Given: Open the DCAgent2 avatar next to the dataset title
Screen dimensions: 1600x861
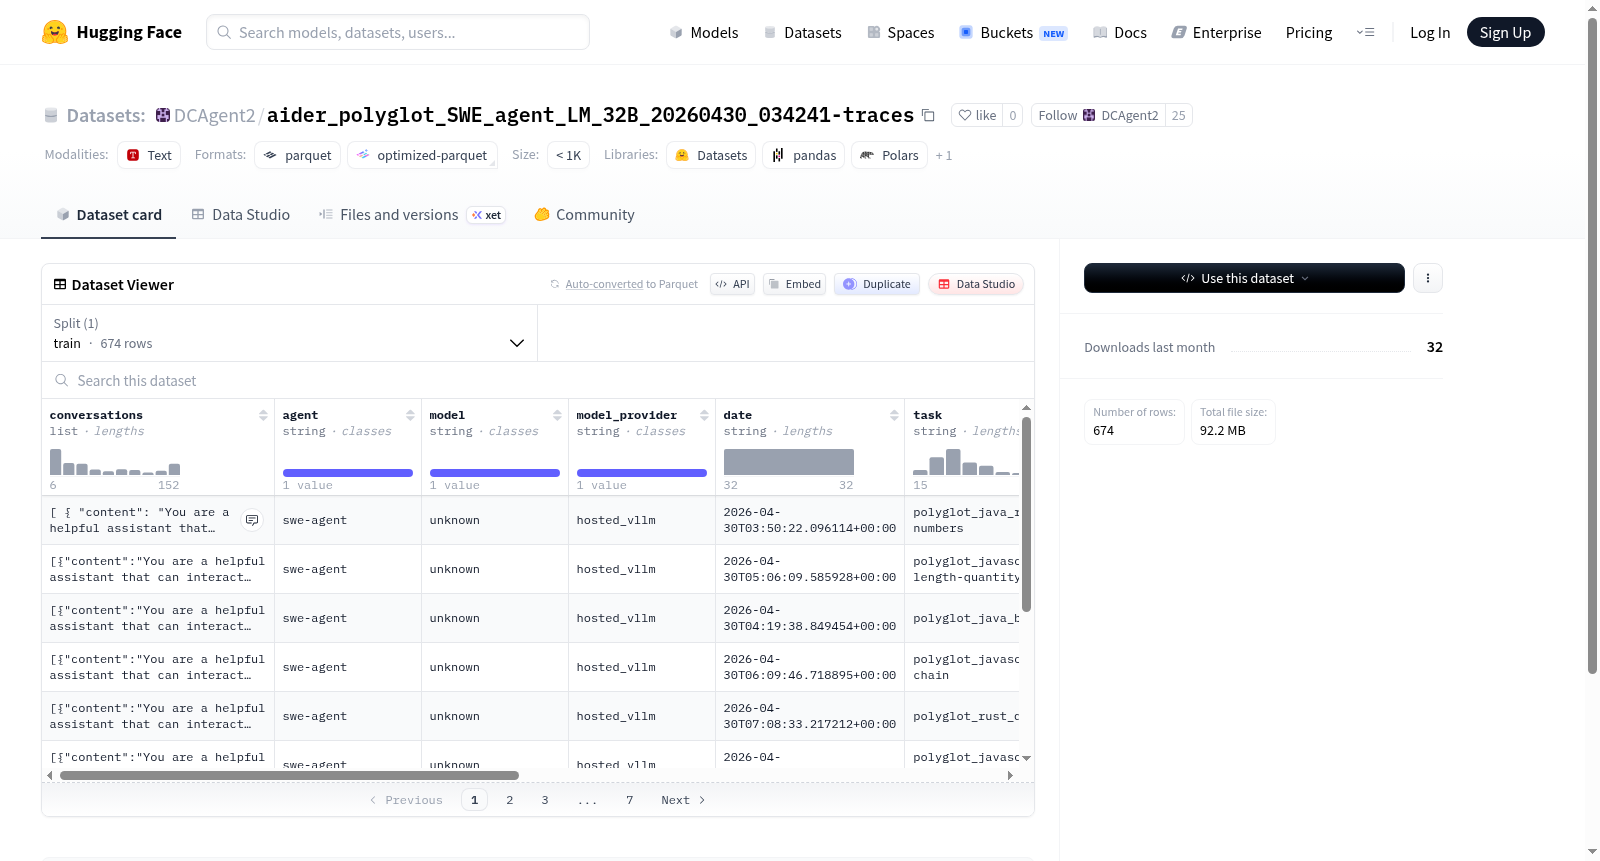Looking at the screenshot, I should pyautogui.click(x=163, y=115).
